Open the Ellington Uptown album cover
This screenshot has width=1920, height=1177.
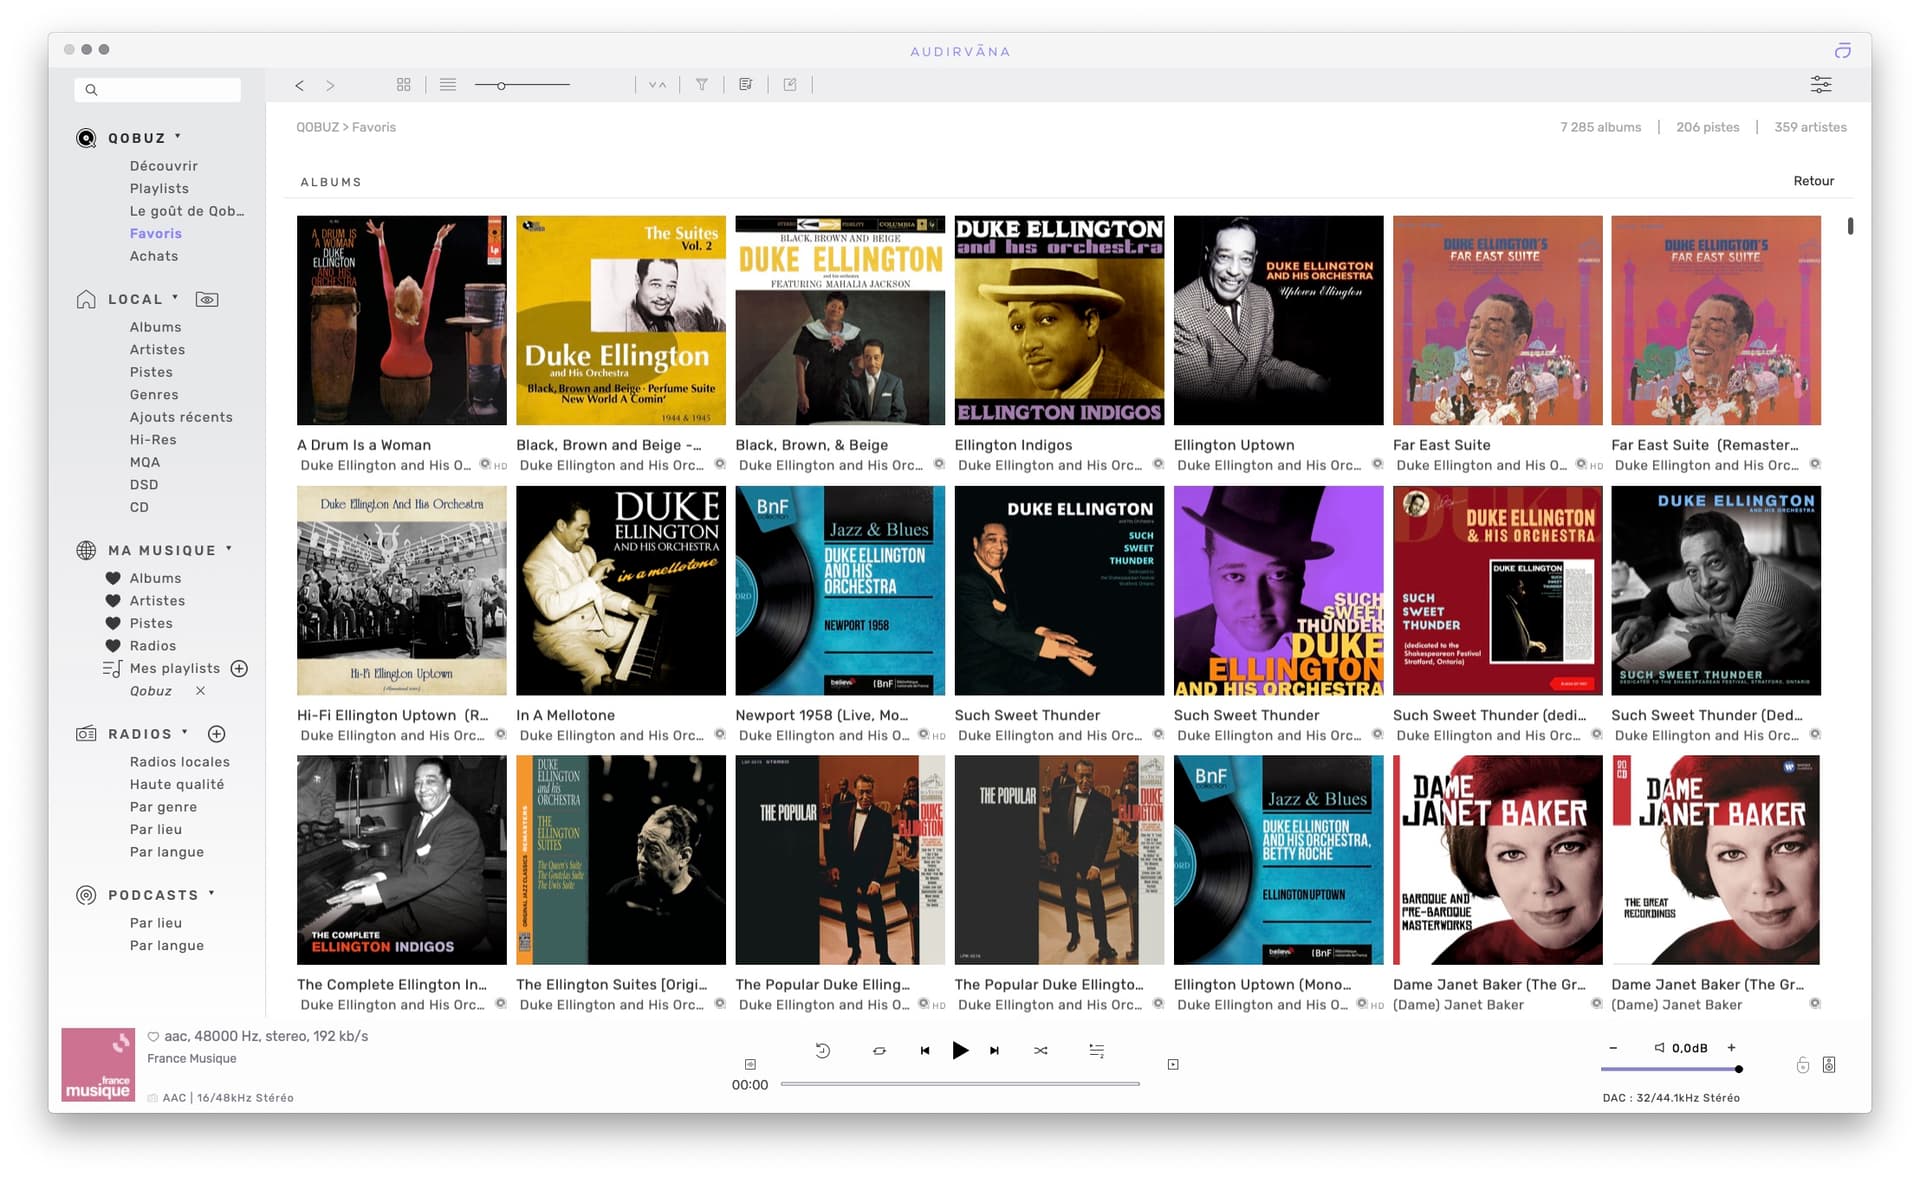point(1278,320)
